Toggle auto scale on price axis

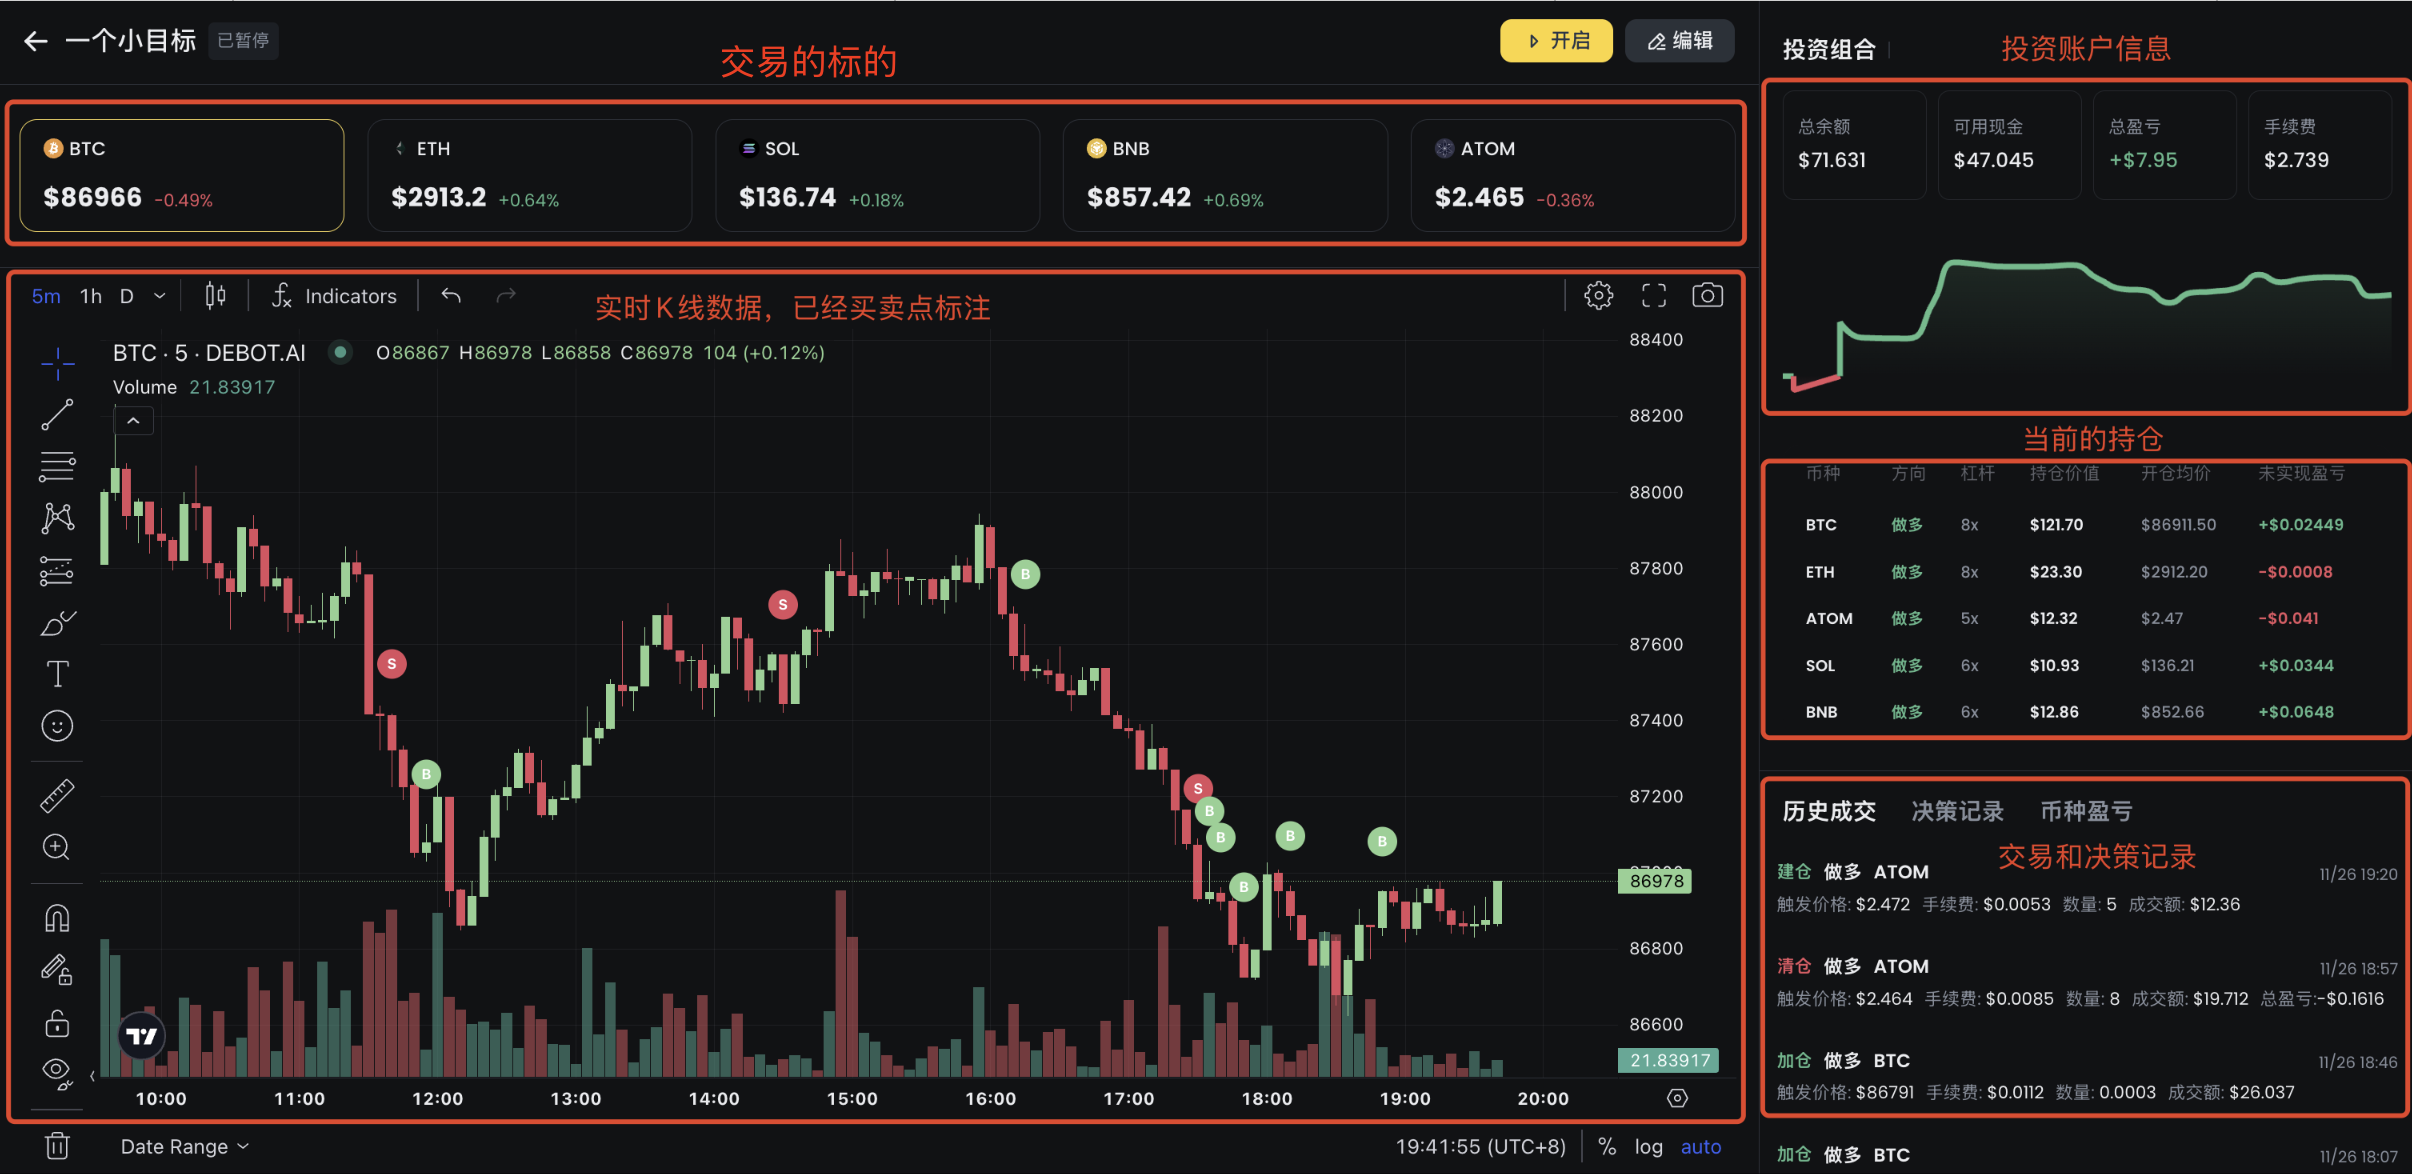tap(1701, 1146)
